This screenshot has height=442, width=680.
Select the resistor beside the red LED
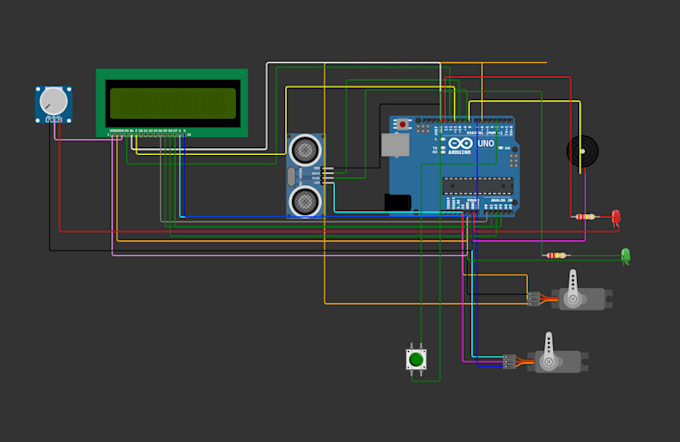tap(585, 216)
